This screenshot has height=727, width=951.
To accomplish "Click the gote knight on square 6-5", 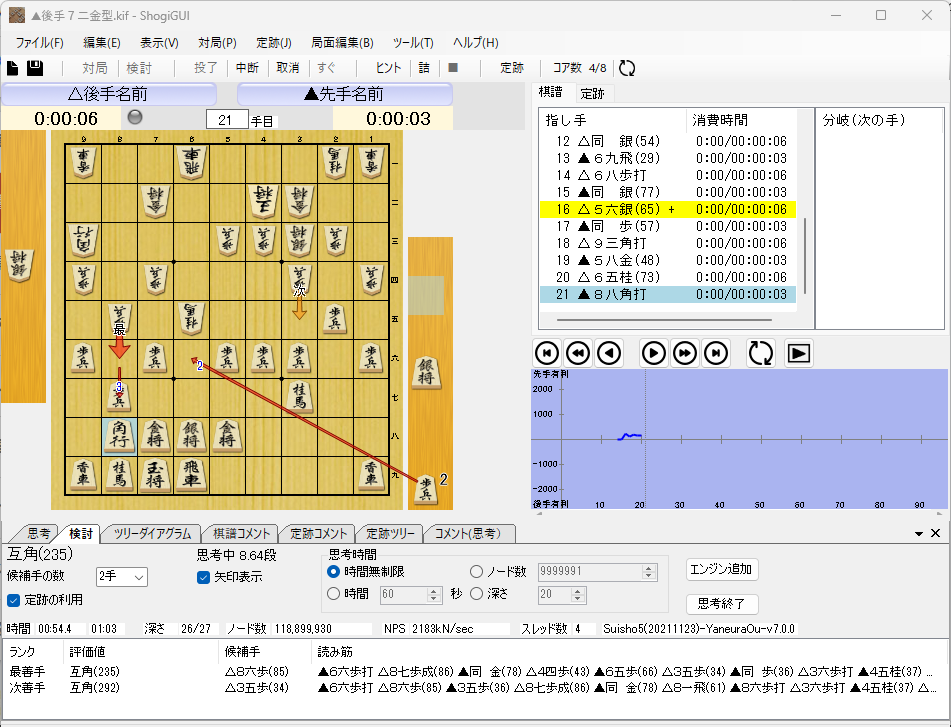I will [192, 318].
